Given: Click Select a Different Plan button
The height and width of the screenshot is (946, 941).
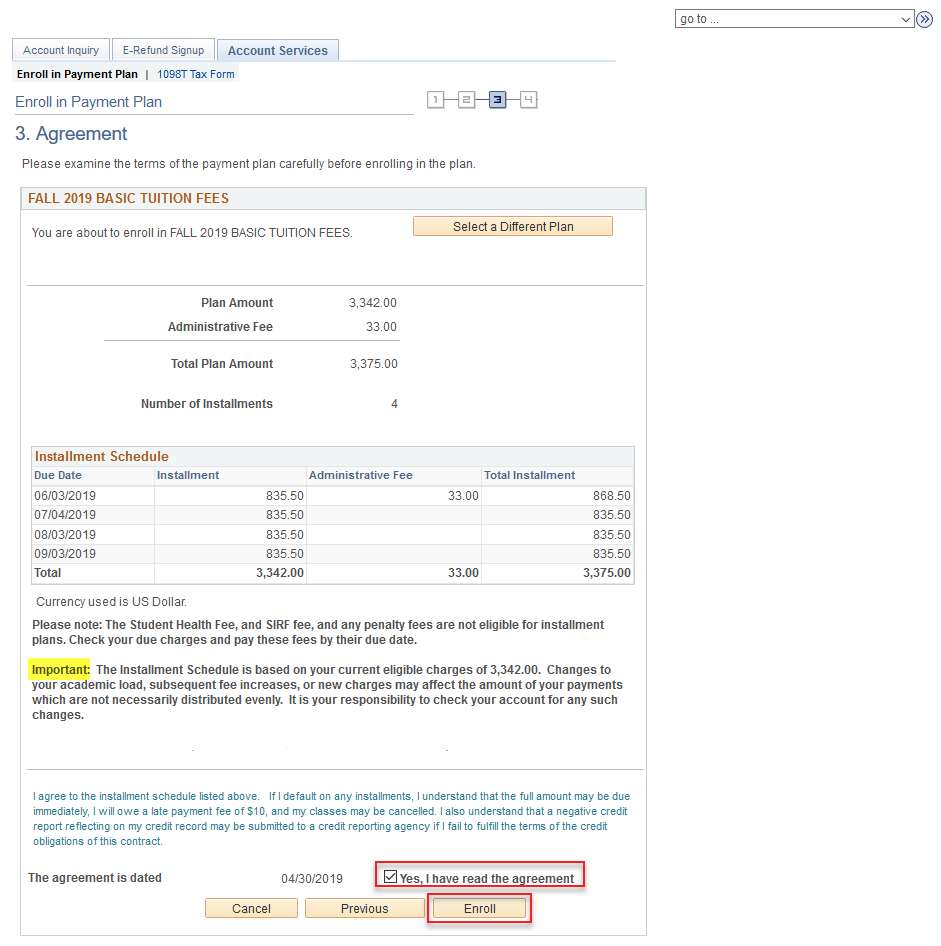Looking at the screenshot, I should 513,226.
